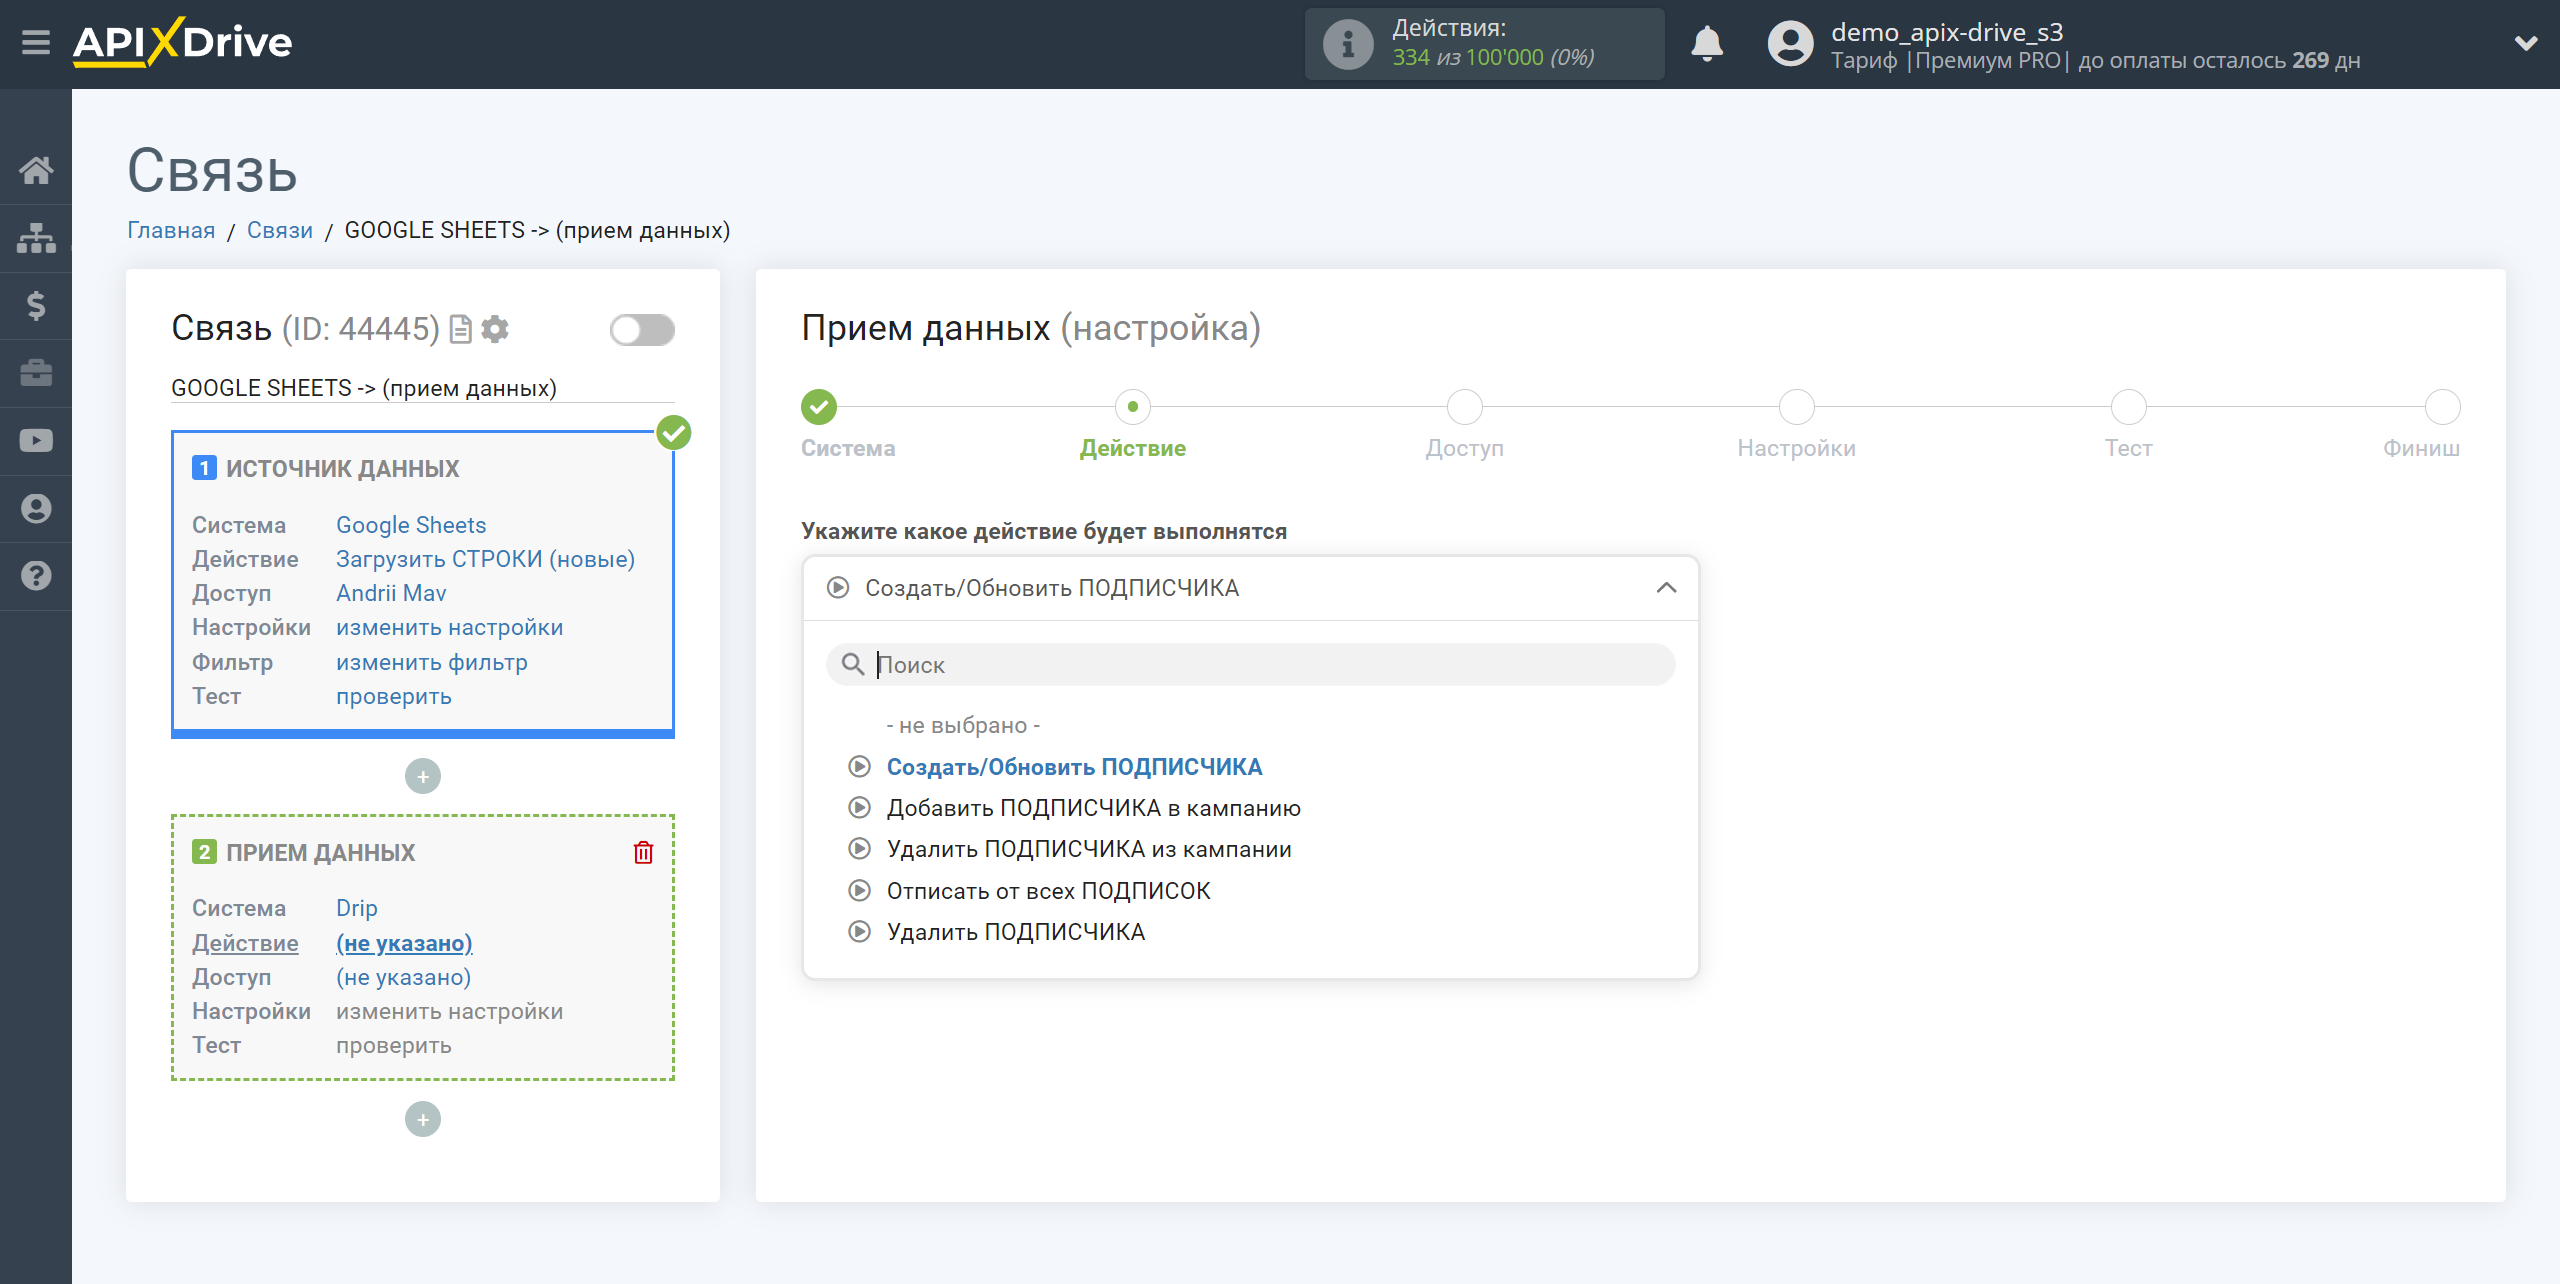Open connections sitemap icon in sidebar
This screenshot has width=2560, height=1284.
coord(36,238)
